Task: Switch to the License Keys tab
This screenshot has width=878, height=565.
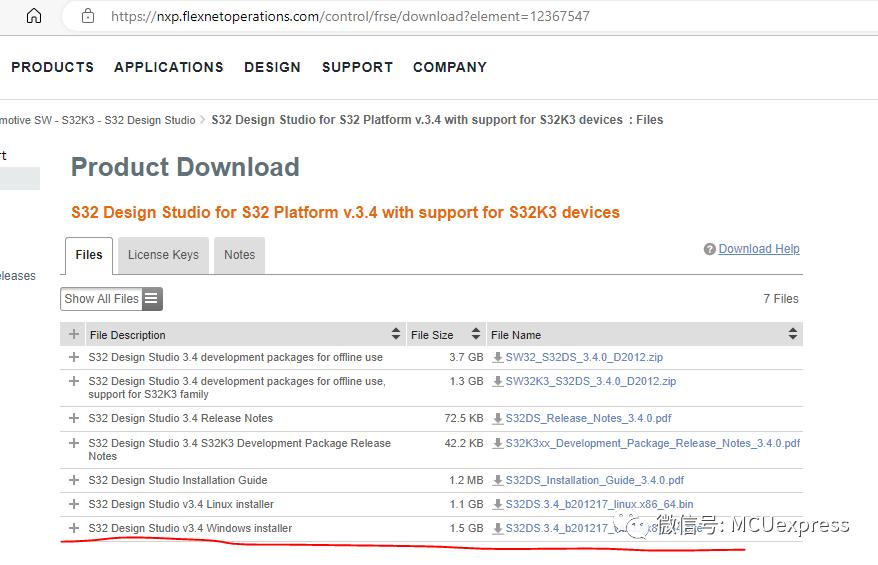Action: tap(163, 255)
